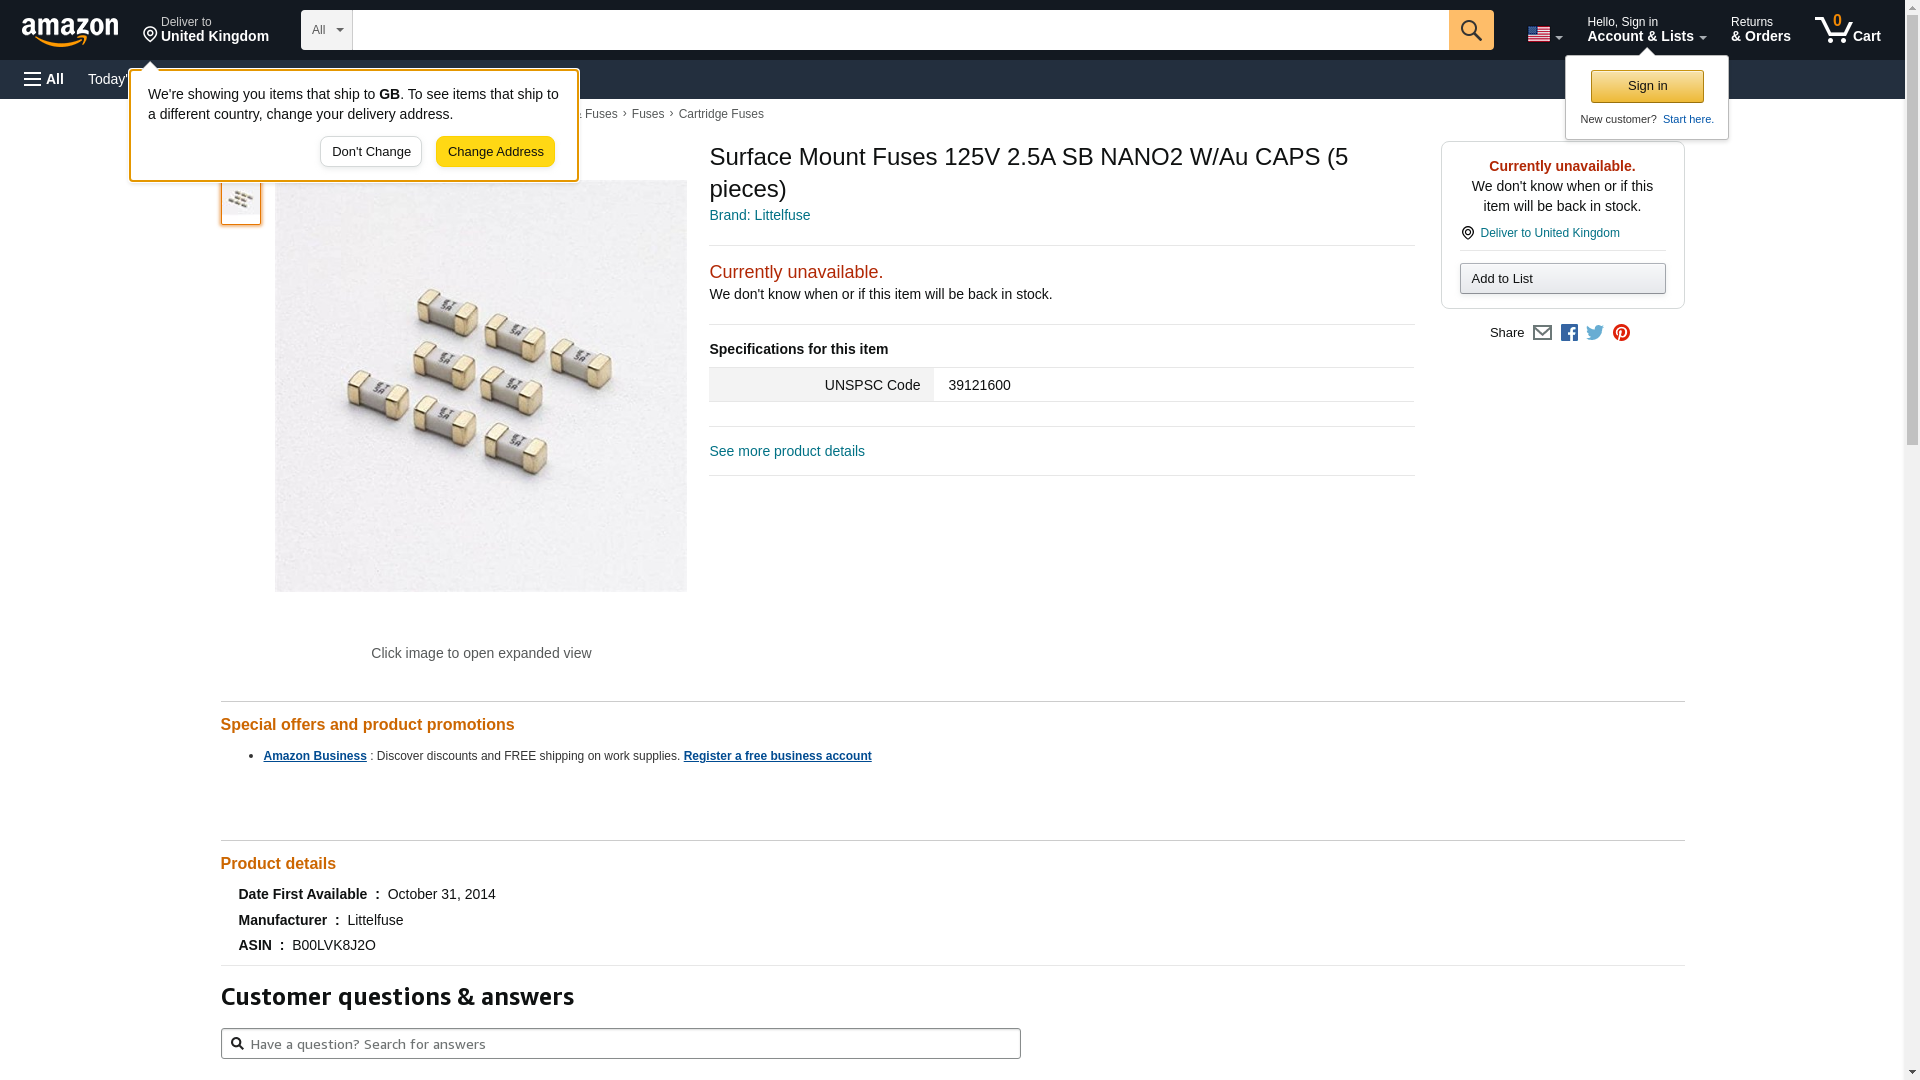Click the Amazon logo
Viewport: 1920px width, 1080px height.
pyautogui.click(x=70, y=31)
